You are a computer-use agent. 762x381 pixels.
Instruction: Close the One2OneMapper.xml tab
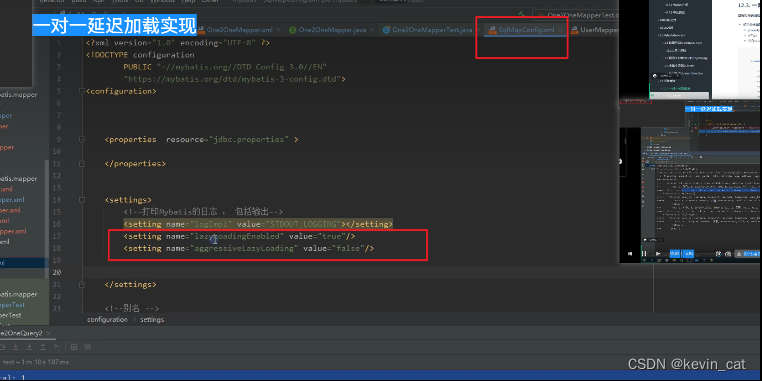pyautogui.click(x=279, y=30)
